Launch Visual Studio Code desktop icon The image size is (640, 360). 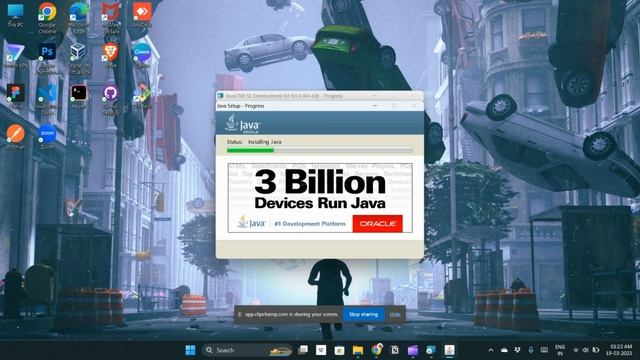tap(47, 99)
